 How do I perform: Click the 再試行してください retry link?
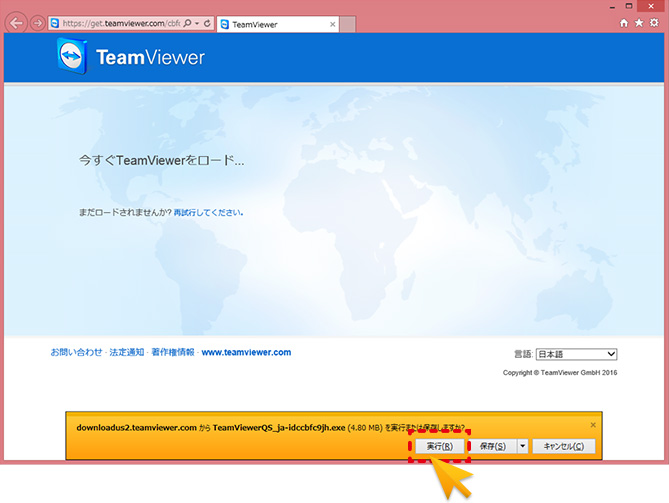tap(208, 212)
